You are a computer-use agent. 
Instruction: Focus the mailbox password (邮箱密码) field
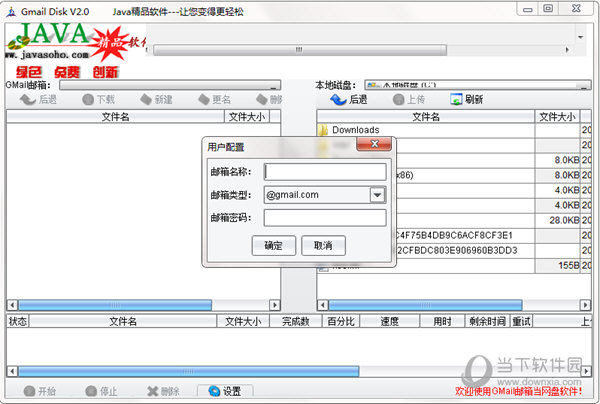point(325,217)
